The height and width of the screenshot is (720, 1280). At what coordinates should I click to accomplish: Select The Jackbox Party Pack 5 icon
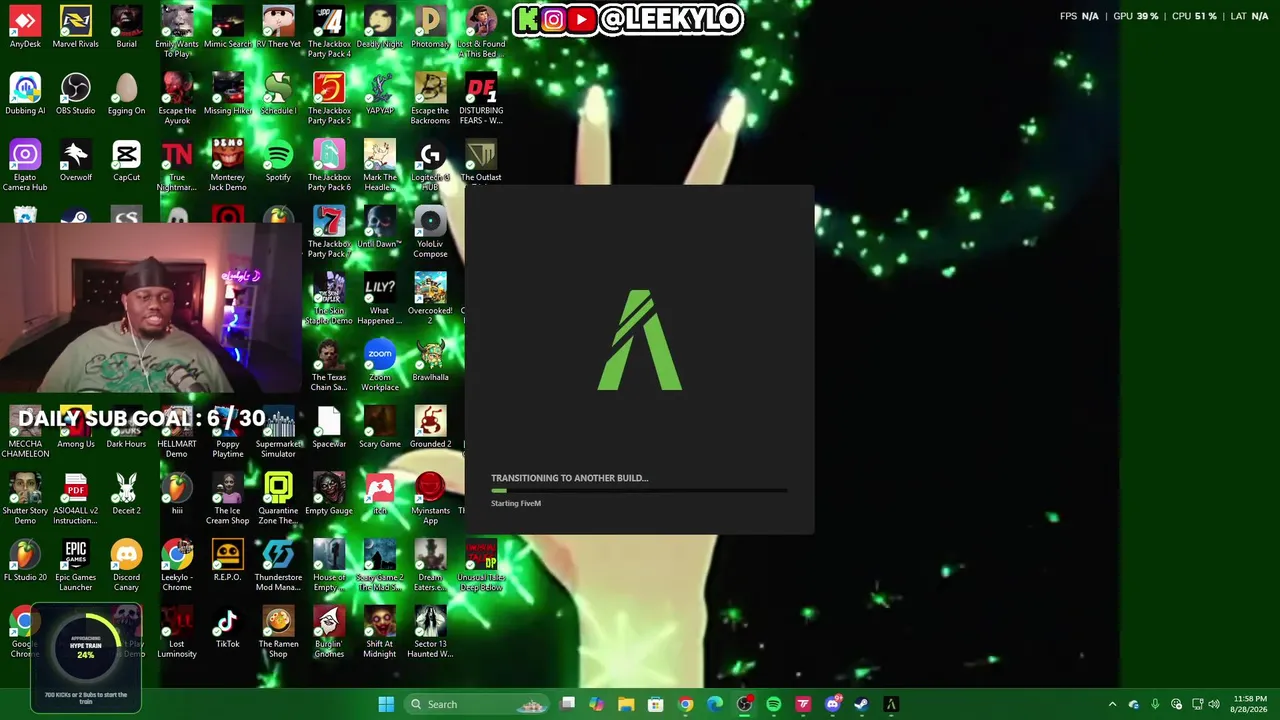pos(329,98)
